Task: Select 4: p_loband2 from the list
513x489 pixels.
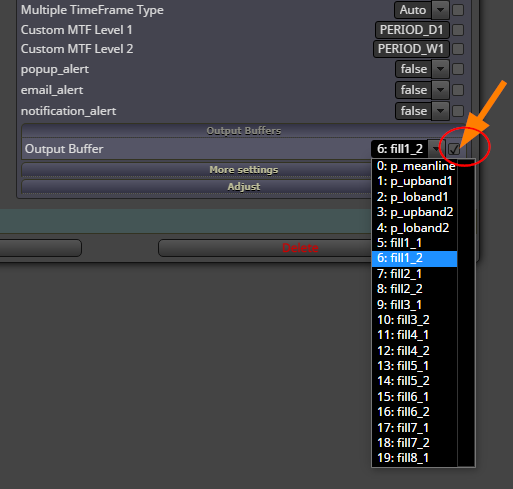Action: 414,228
